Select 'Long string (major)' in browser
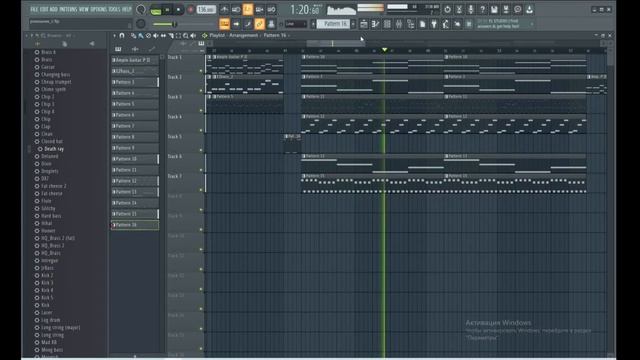Viewport: 640px width, 360px height. pos(60,327)
